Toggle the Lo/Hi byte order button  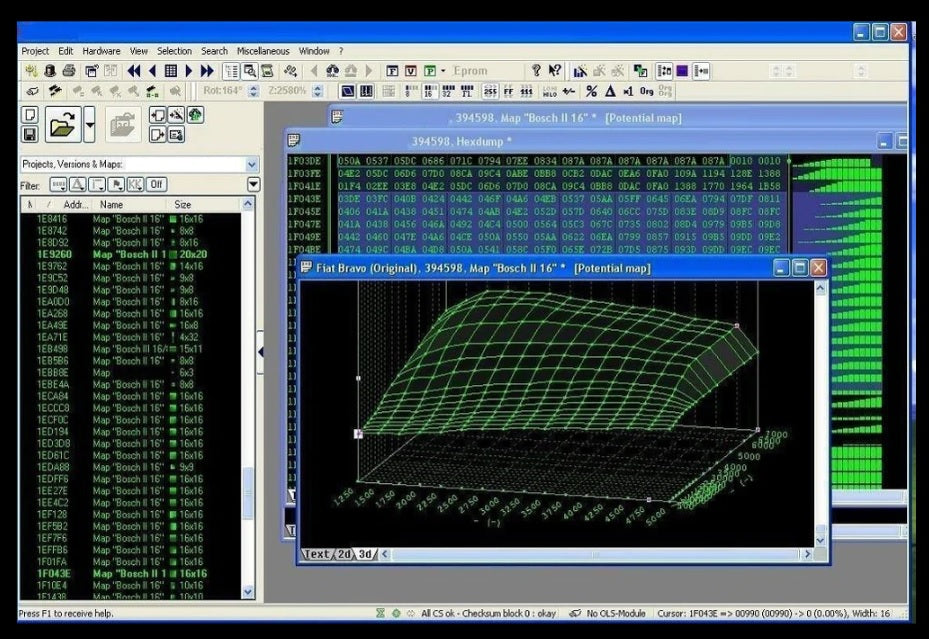click(549, 91)
